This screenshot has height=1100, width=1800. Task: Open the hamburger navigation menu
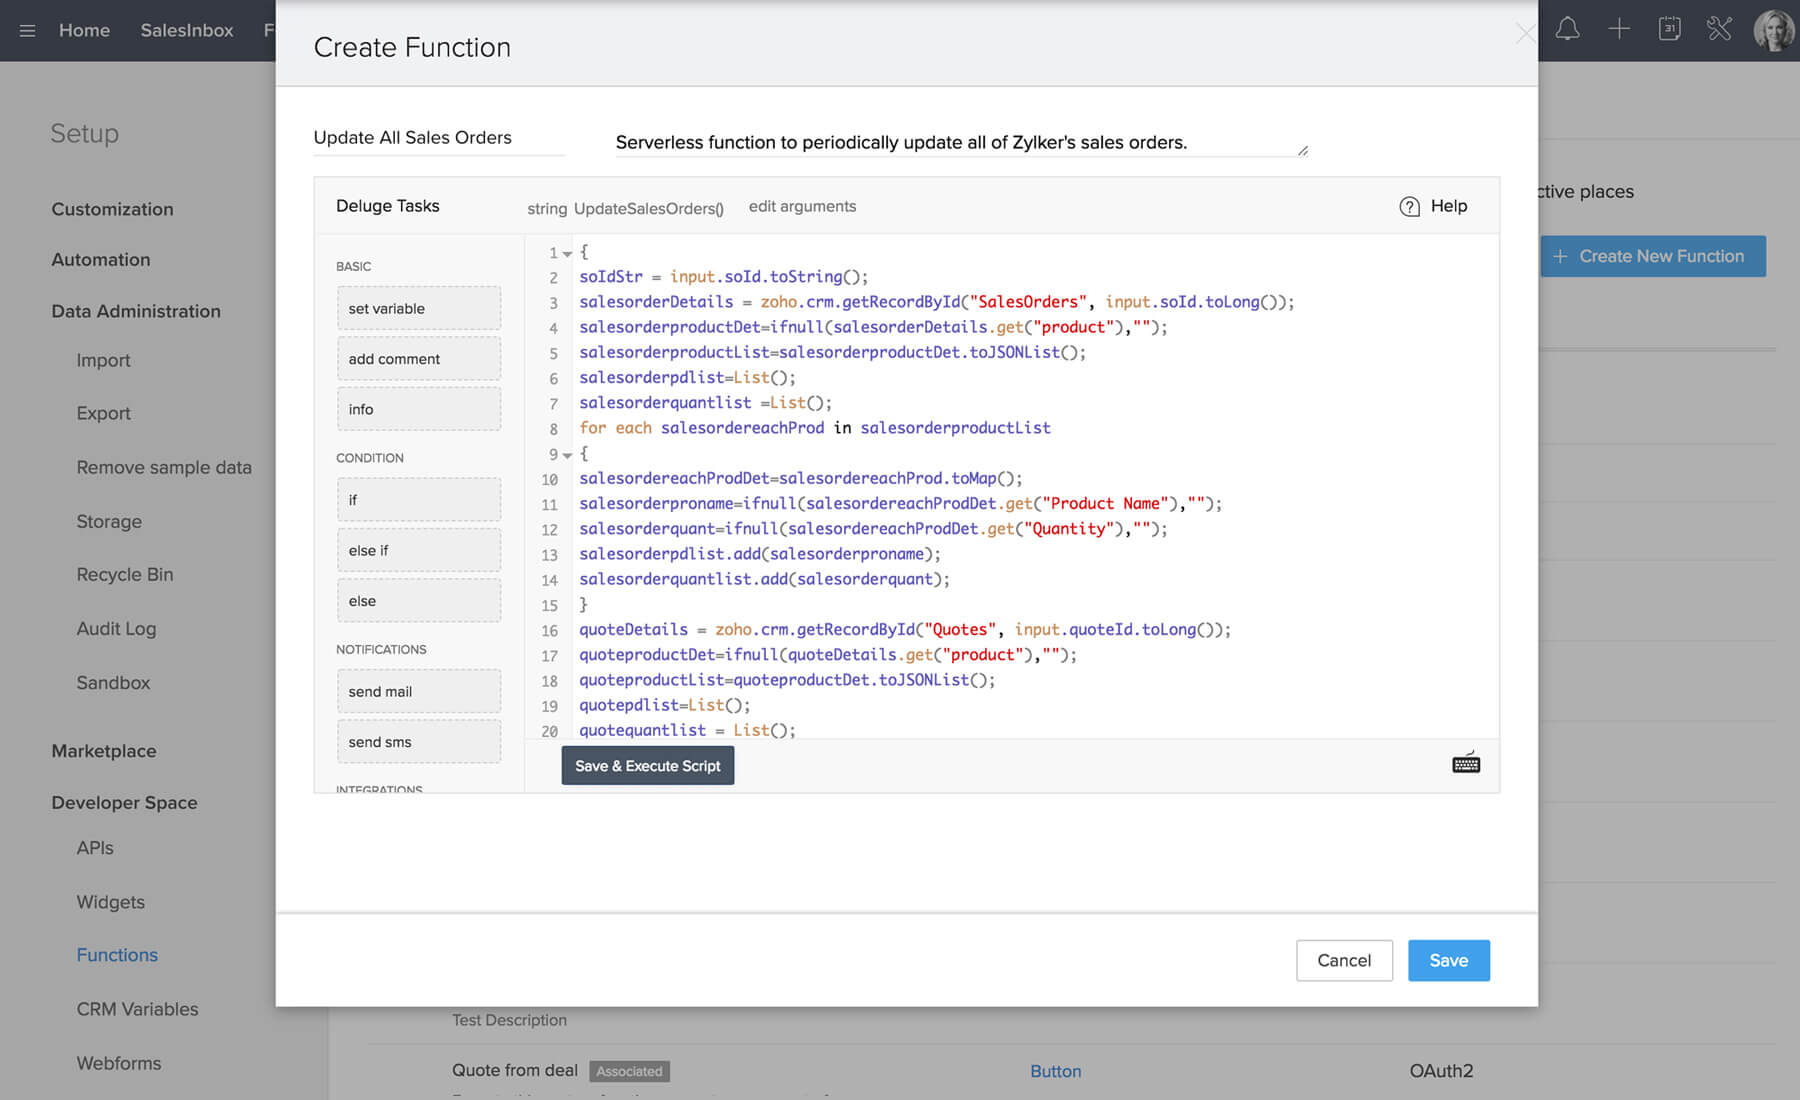coord(27,30)
